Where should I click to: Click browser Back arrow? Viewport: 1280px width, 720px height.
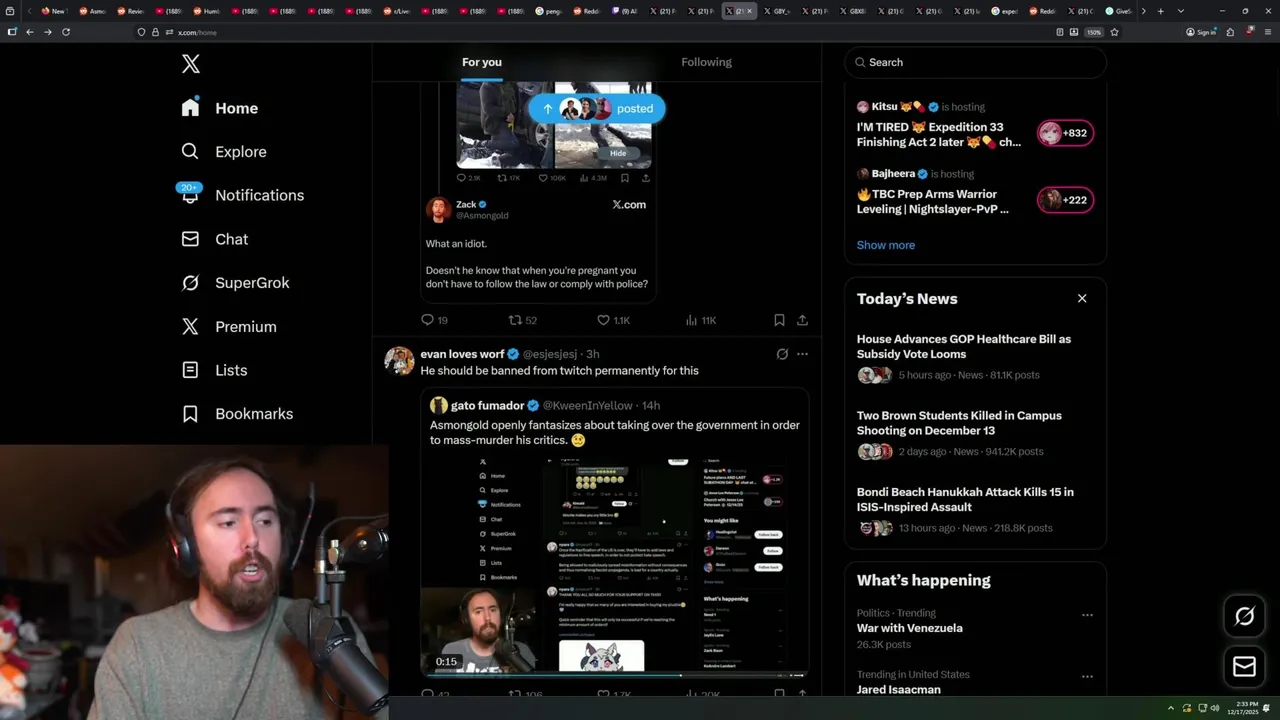[x=30, y=32]
